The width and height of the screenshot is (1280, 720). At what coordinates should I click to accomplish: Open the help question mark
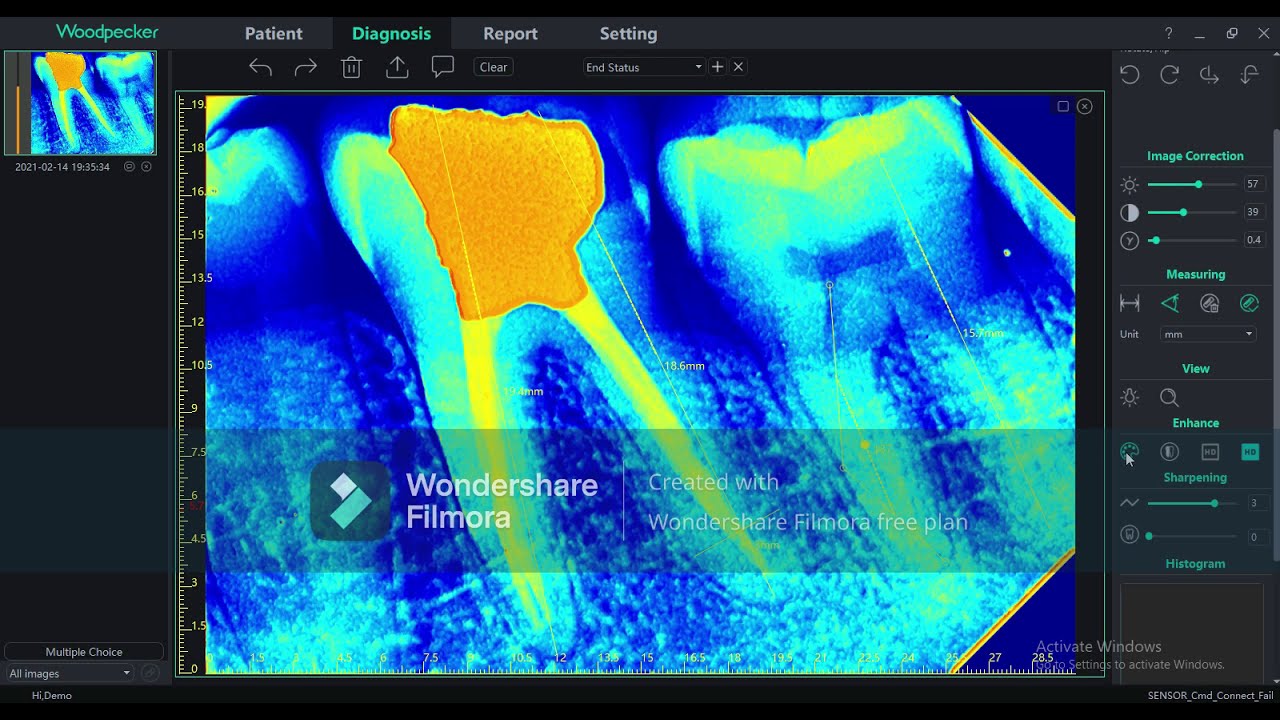[x=1168, y=33]
